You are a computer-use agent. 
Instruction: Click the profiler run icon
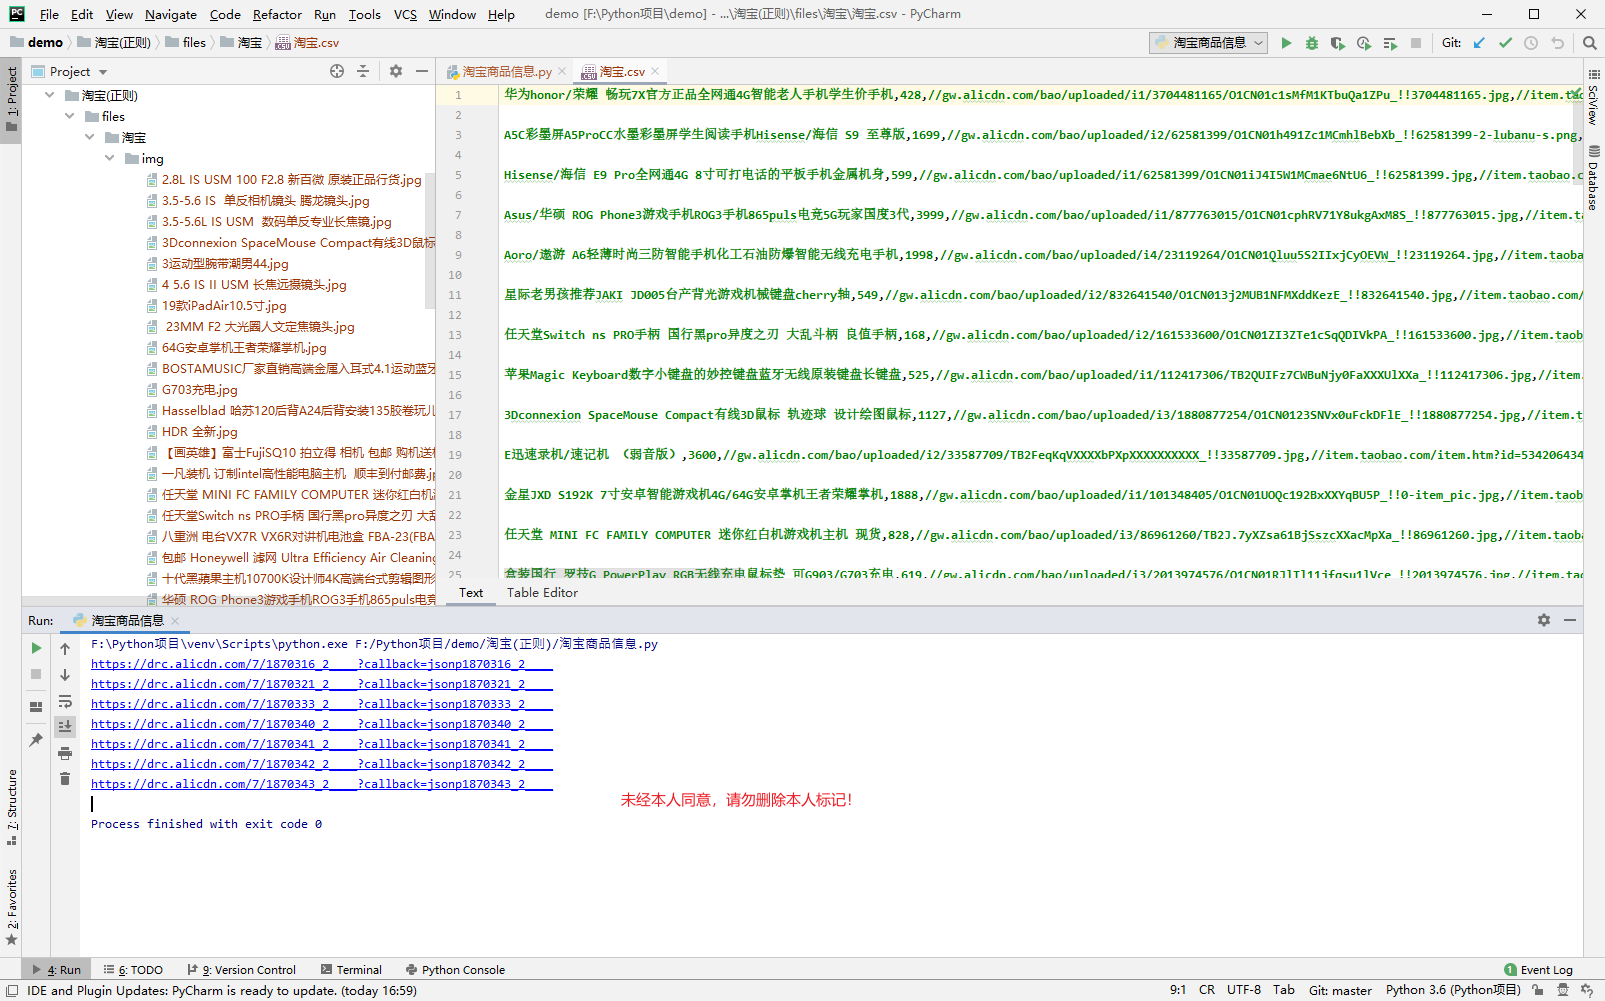pos(1364,43)
